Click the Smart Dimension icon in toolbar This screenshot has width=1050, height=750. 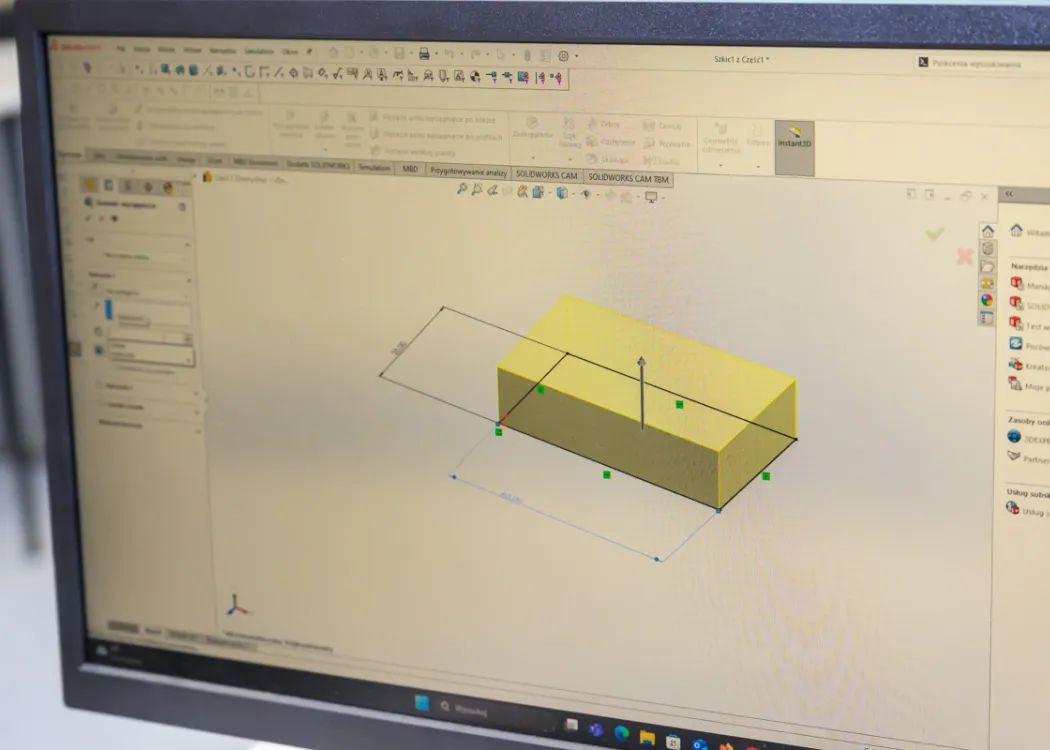click(x=322, y=72)
